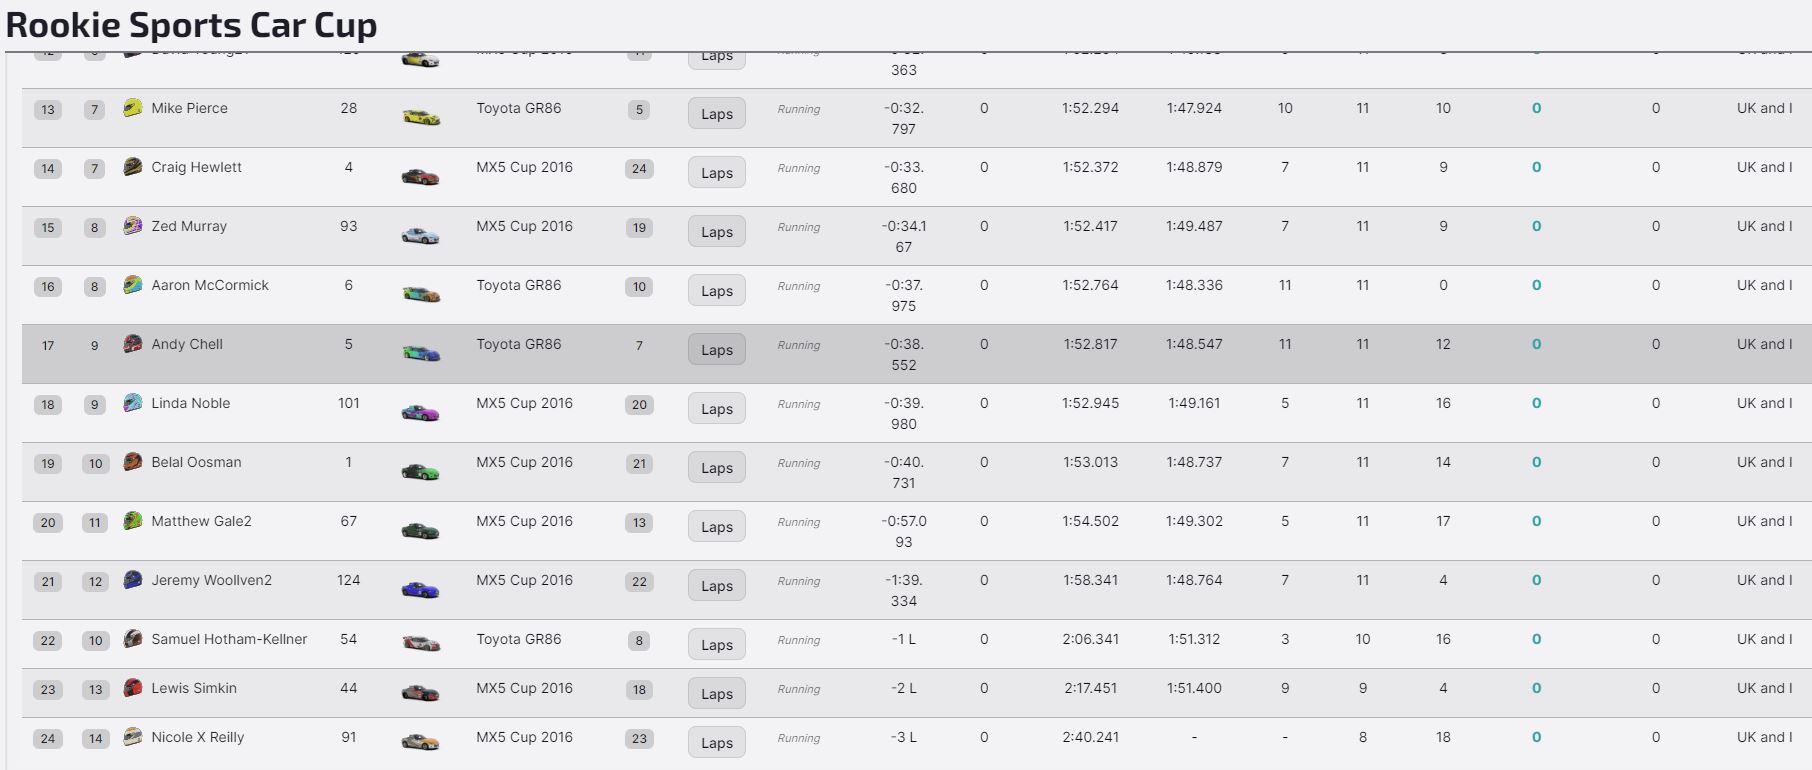Click teal zero value in Linda Noble's row
1812x770 pixels.
(1536, 403)
